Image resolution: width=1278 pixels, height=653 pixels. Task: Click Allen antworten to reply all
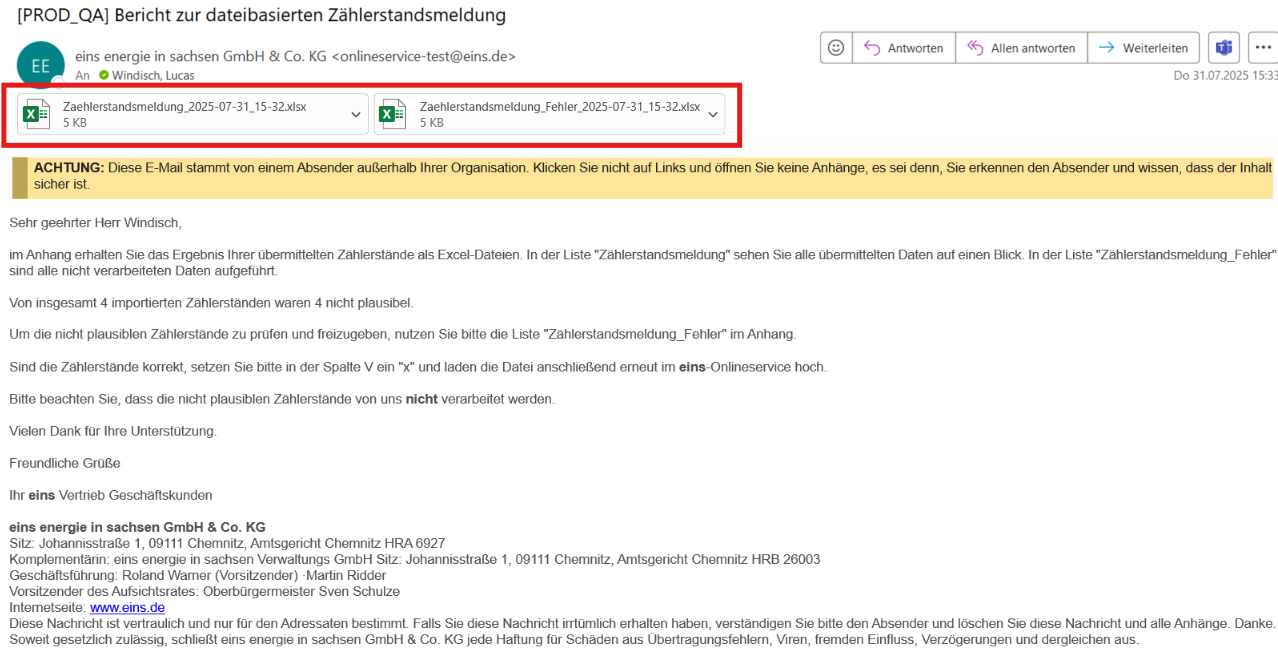point(1020,47)
